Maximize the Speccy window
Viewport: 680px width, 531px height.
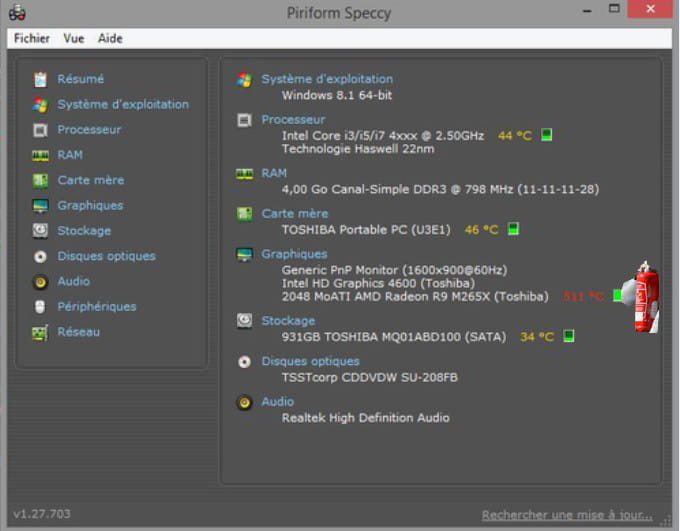614,9
